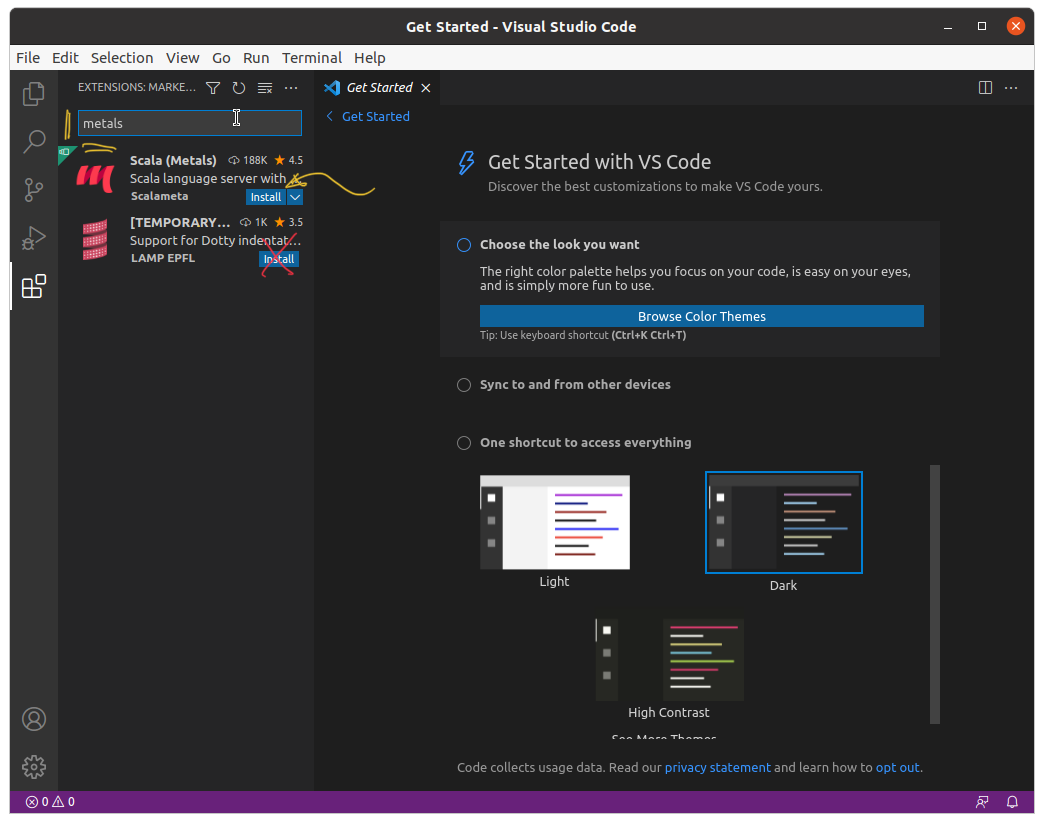Screen dimensions: 1044x823
Task: Select 'Sync to and from other devices' step
Action: click(x=574, y=385)
